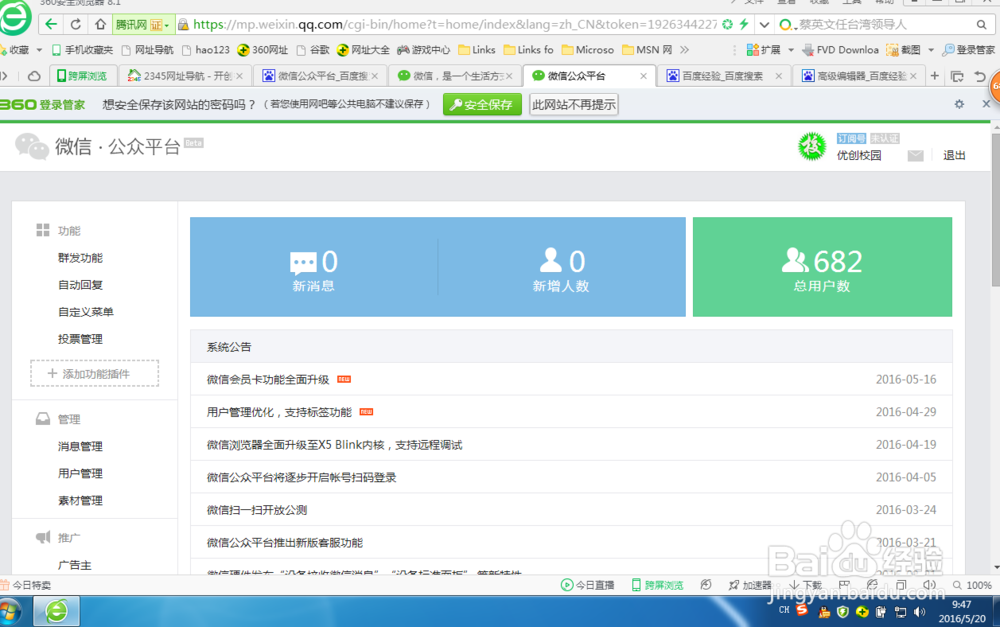This screenshot has height=627, width=1000.
Task: Click 添加功能插件 button in sidebar
Action: click(x=94, y=374)
